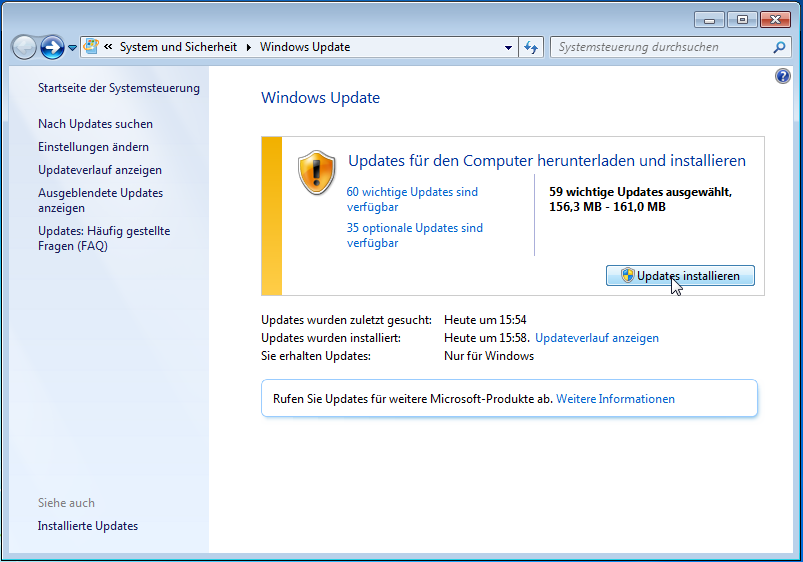Open help via the blue question mark icon

click(x=783, y=76)
